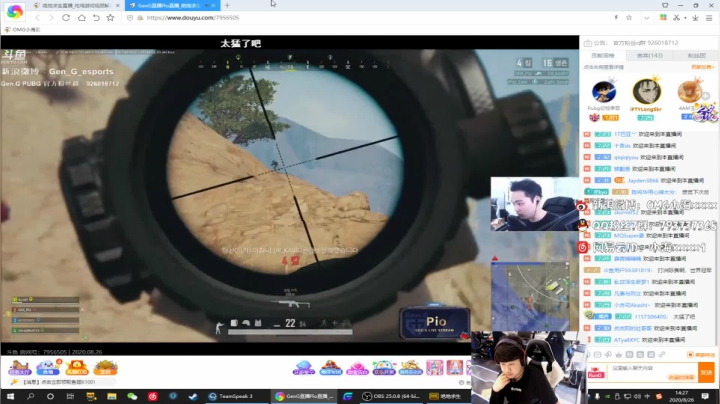Click the chat message text input
Viewport: 720px width, 404px height.
[x=653, y=372]
